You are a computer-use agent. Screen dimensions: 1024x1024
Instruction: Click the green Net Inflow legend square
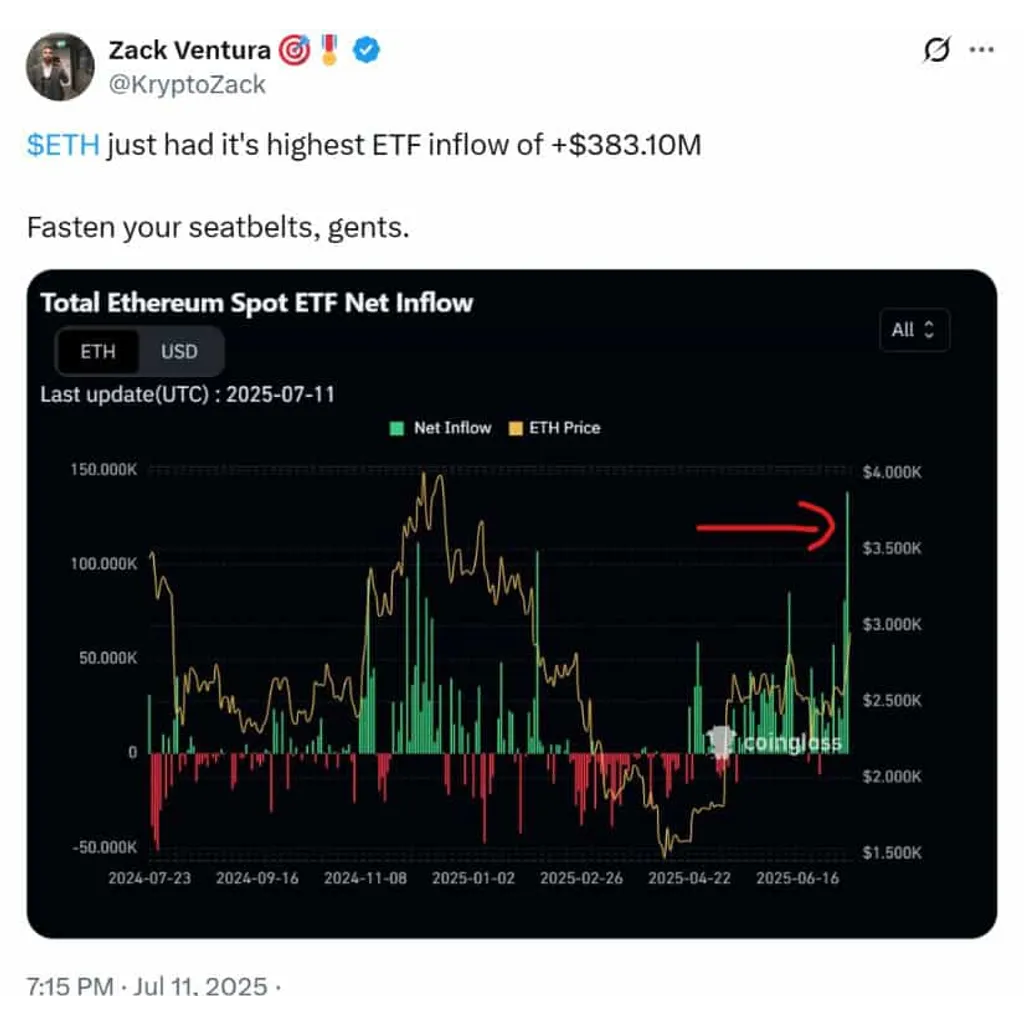point(396,428)
